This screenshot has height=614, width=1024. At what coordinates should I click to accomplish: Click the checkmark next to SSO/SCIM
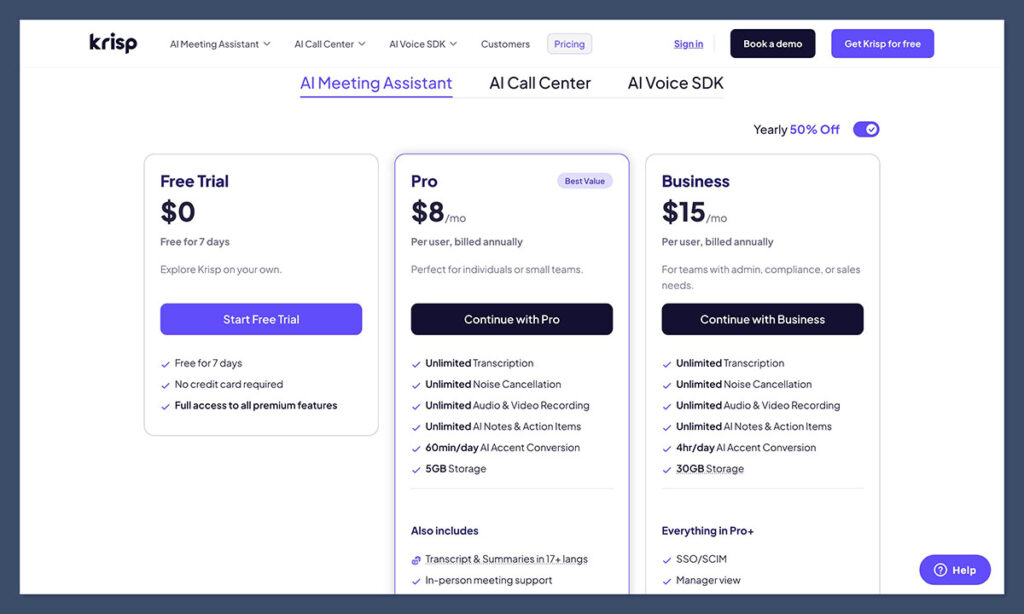668,559
